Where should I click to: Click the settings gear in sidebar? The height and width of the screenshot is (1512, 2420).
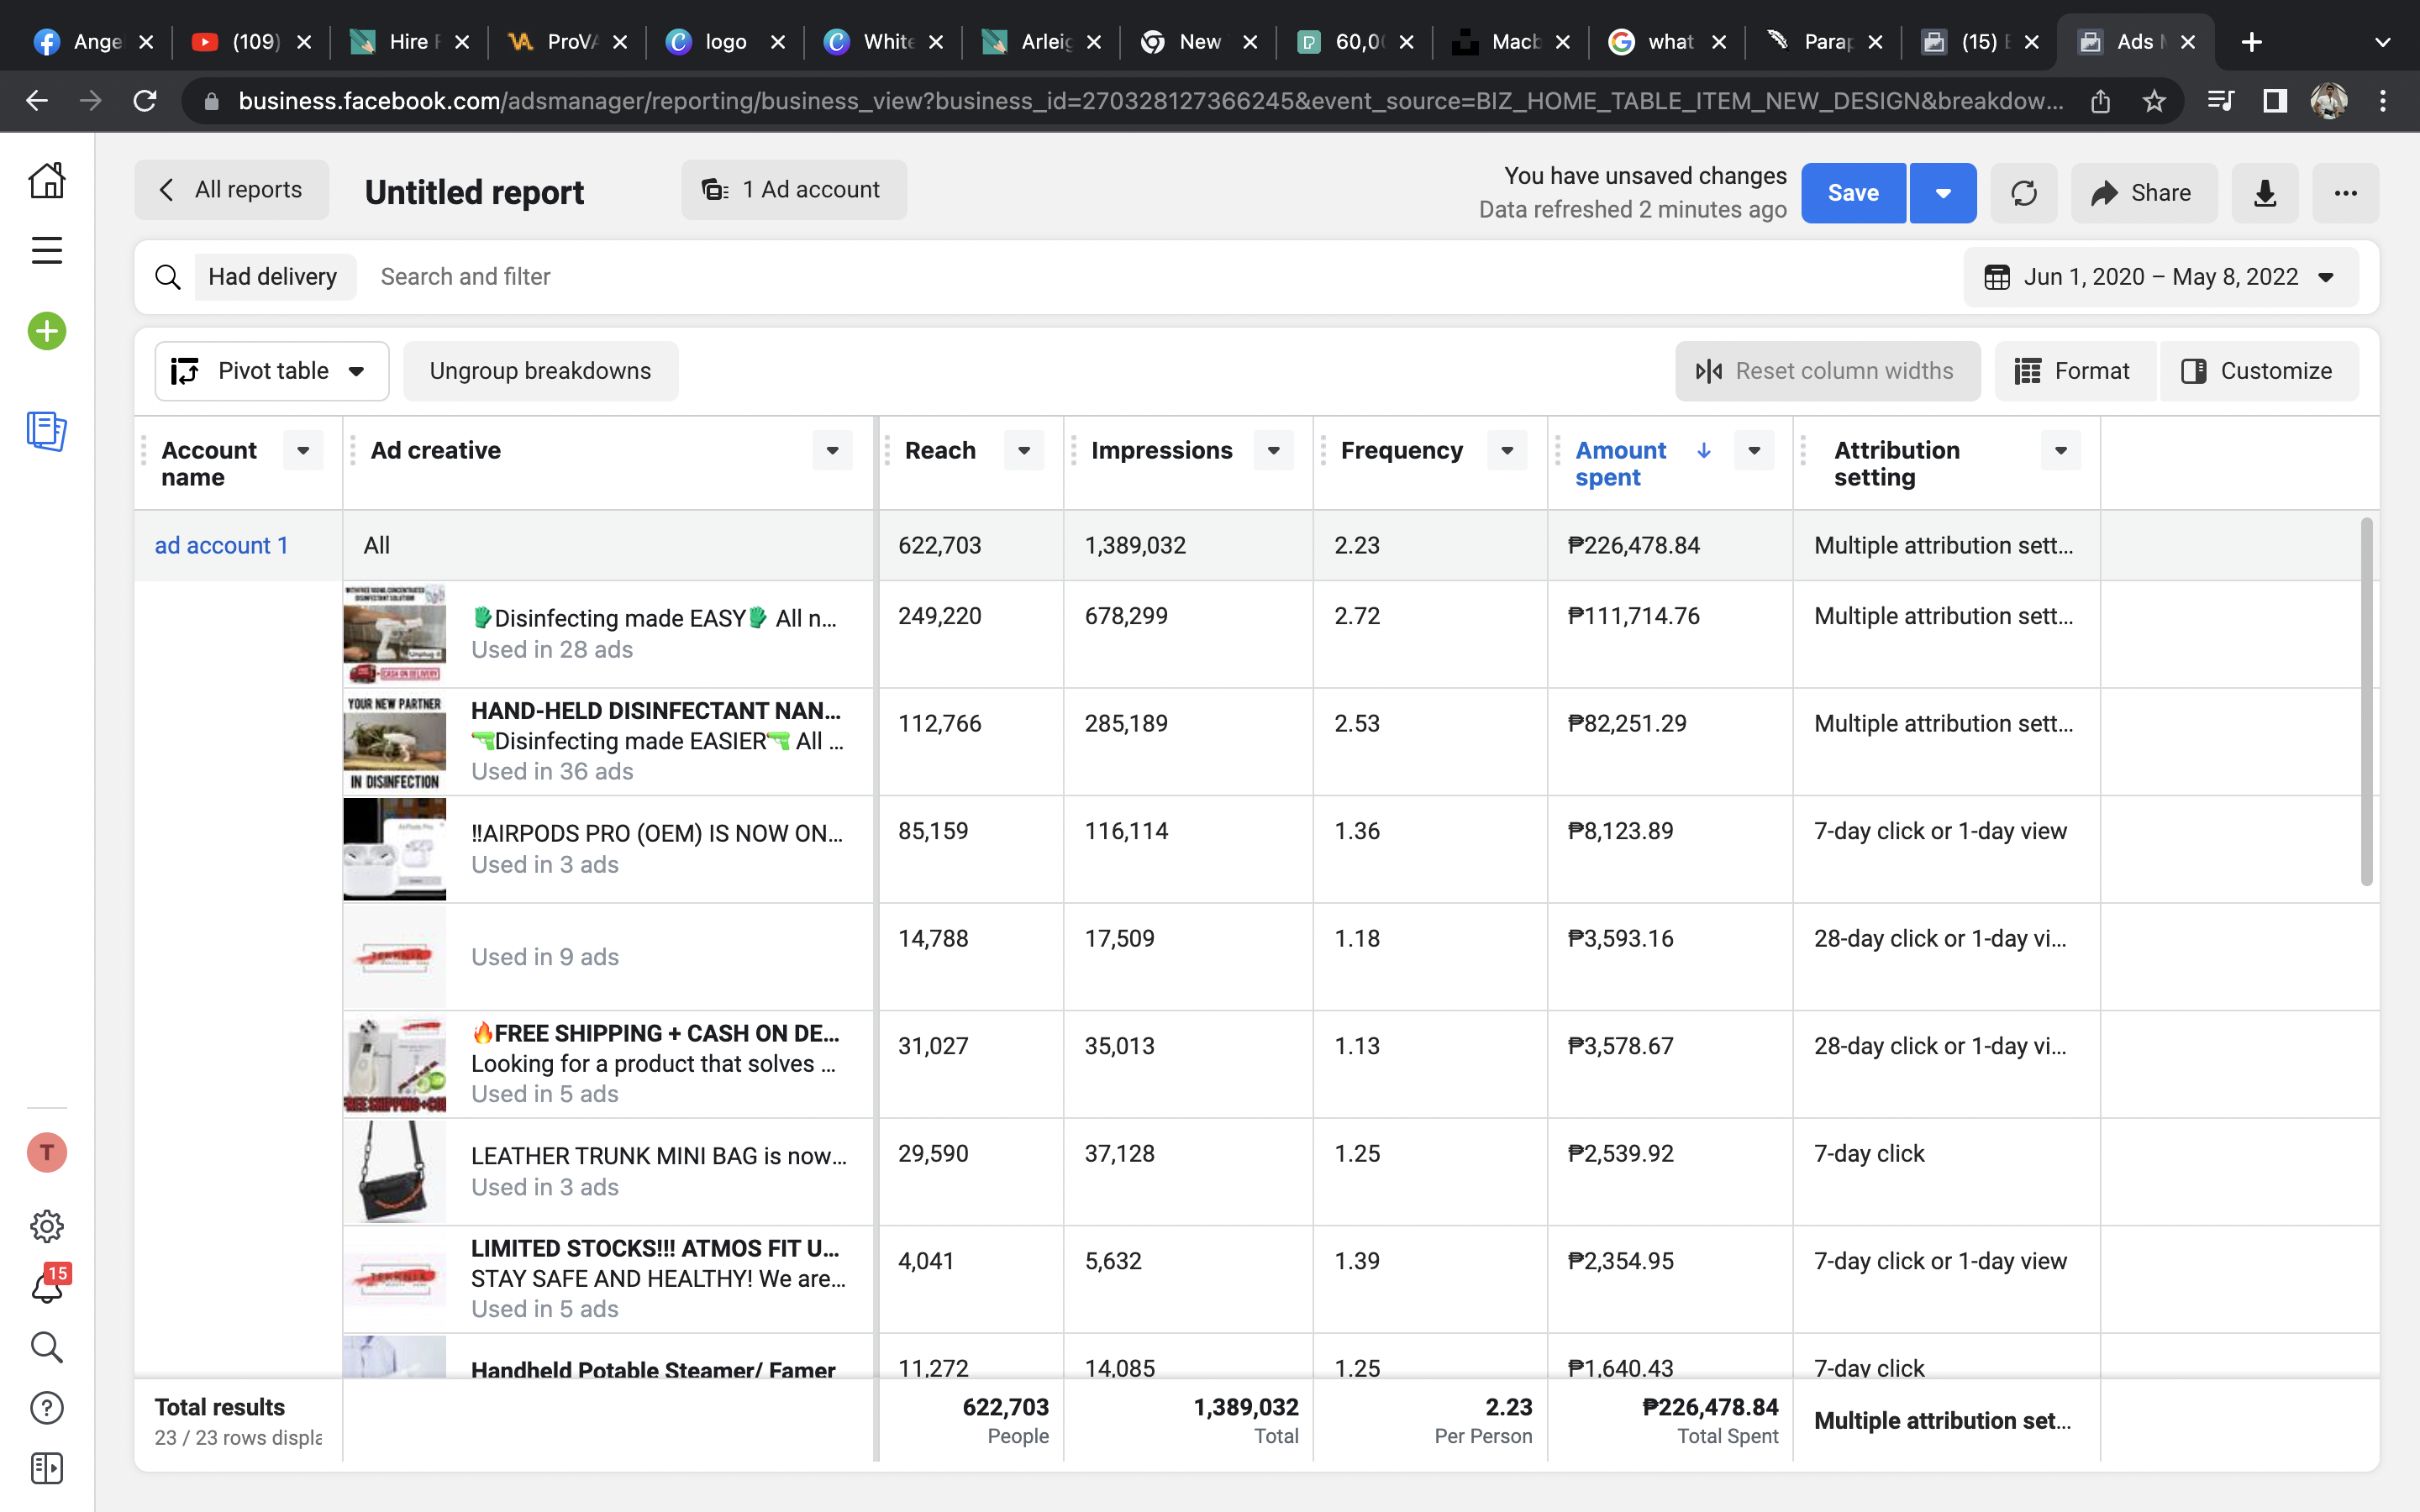(46, 1226)
